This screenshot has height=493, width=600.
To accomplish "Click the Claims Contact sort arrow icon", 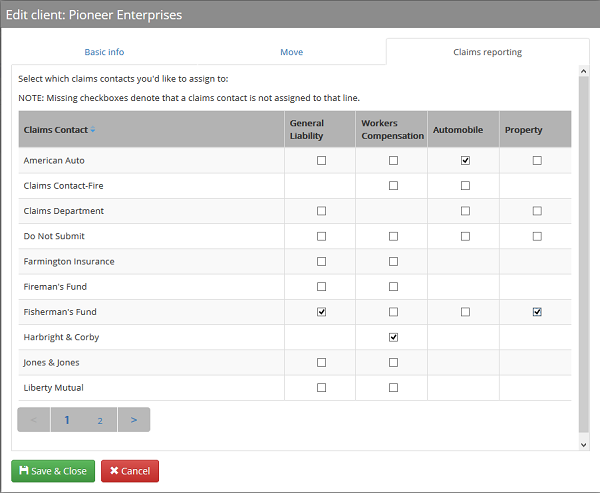I will click(94, 130).
